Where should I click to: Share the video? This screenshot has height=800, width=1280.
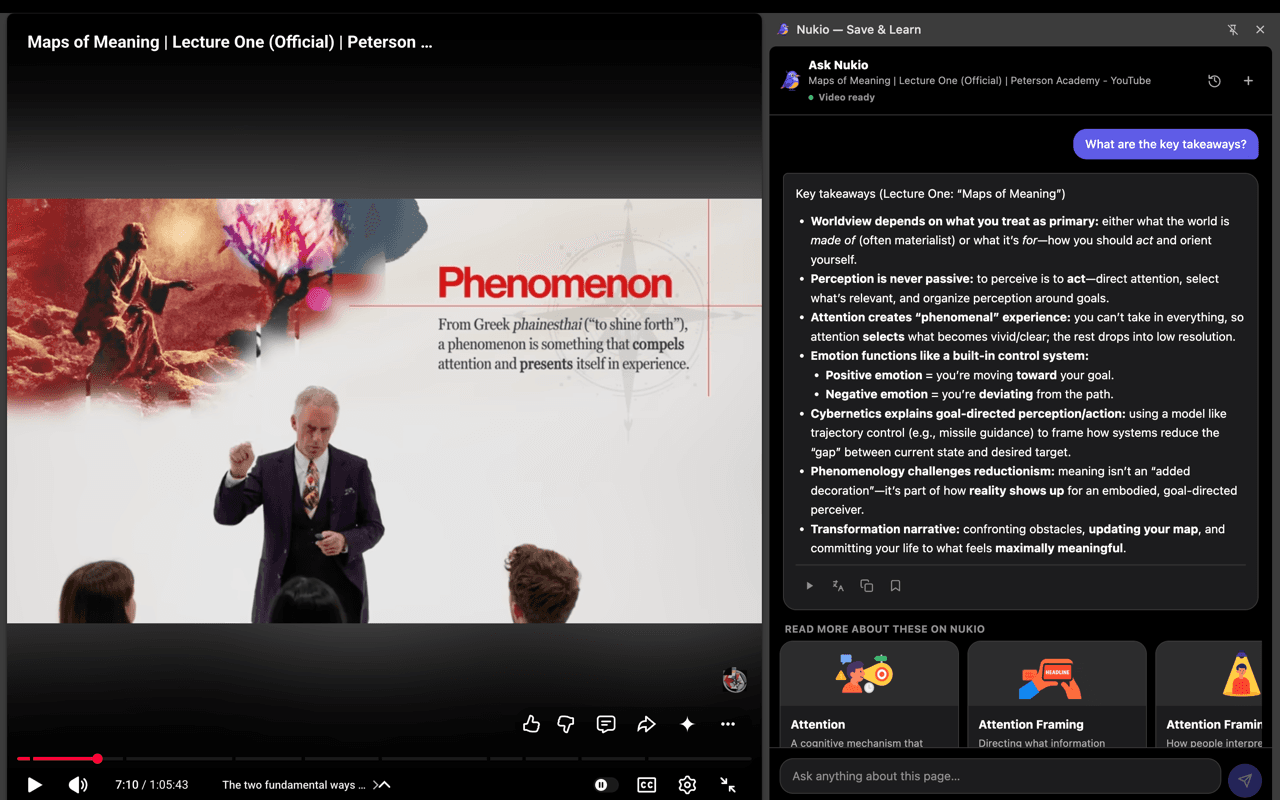pos(646,724)
